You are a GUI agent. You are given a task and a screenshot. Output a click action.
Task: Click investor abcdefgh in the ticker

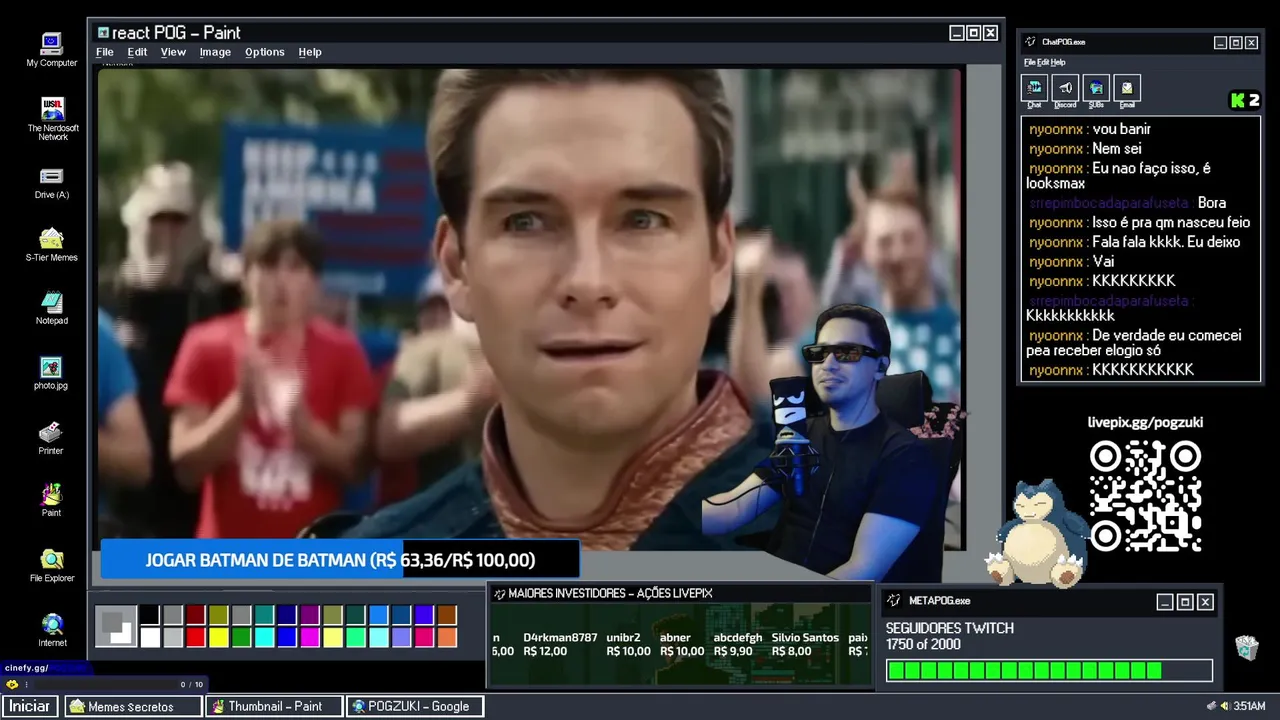(738, 644)
